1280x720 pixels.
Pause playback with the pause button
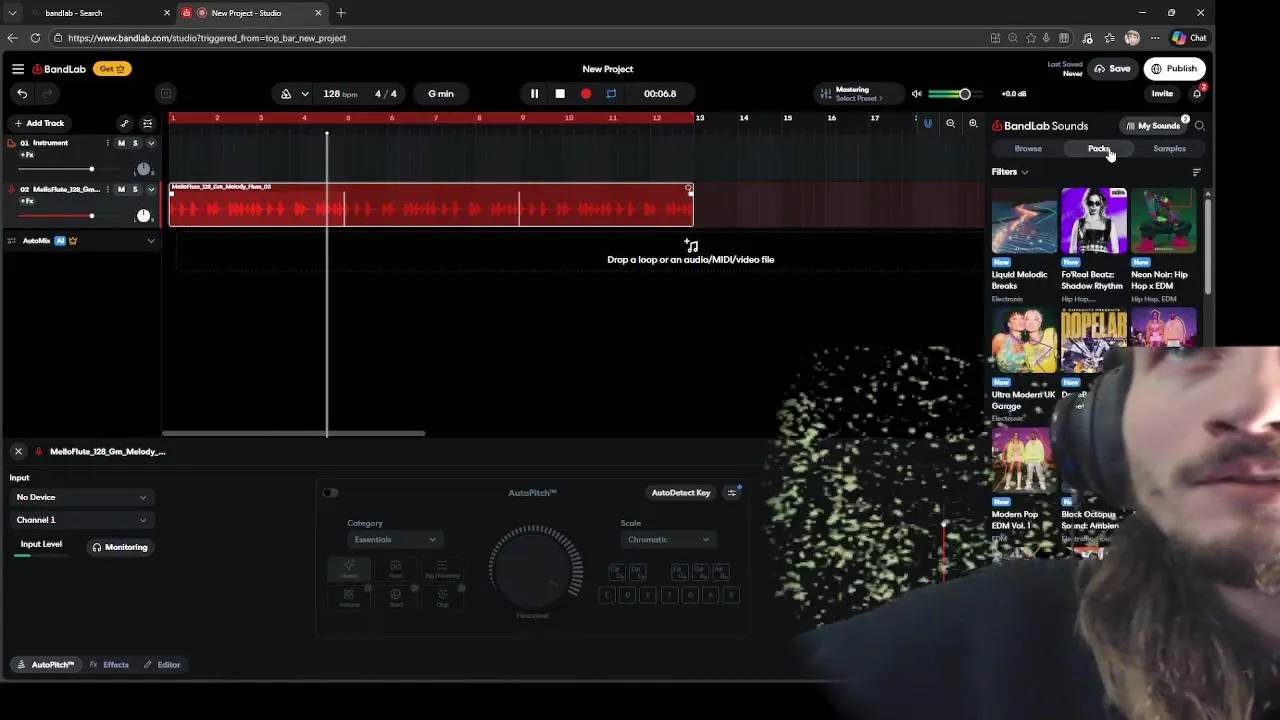534,94
